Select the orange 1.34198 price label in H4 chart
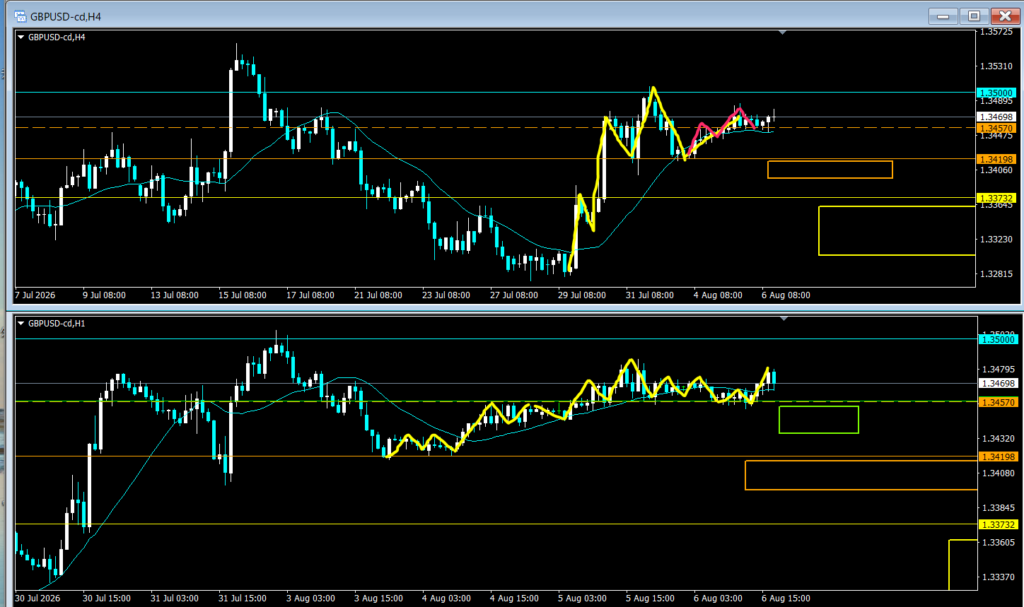1024x607 pixels. 997,159
